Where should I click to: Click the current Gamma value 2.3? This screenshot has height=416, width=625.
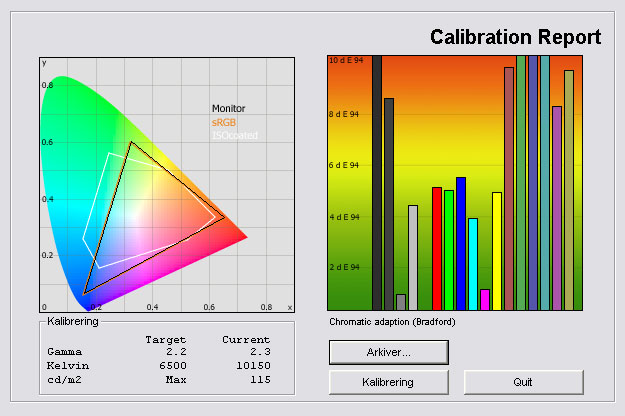point(260,352)
